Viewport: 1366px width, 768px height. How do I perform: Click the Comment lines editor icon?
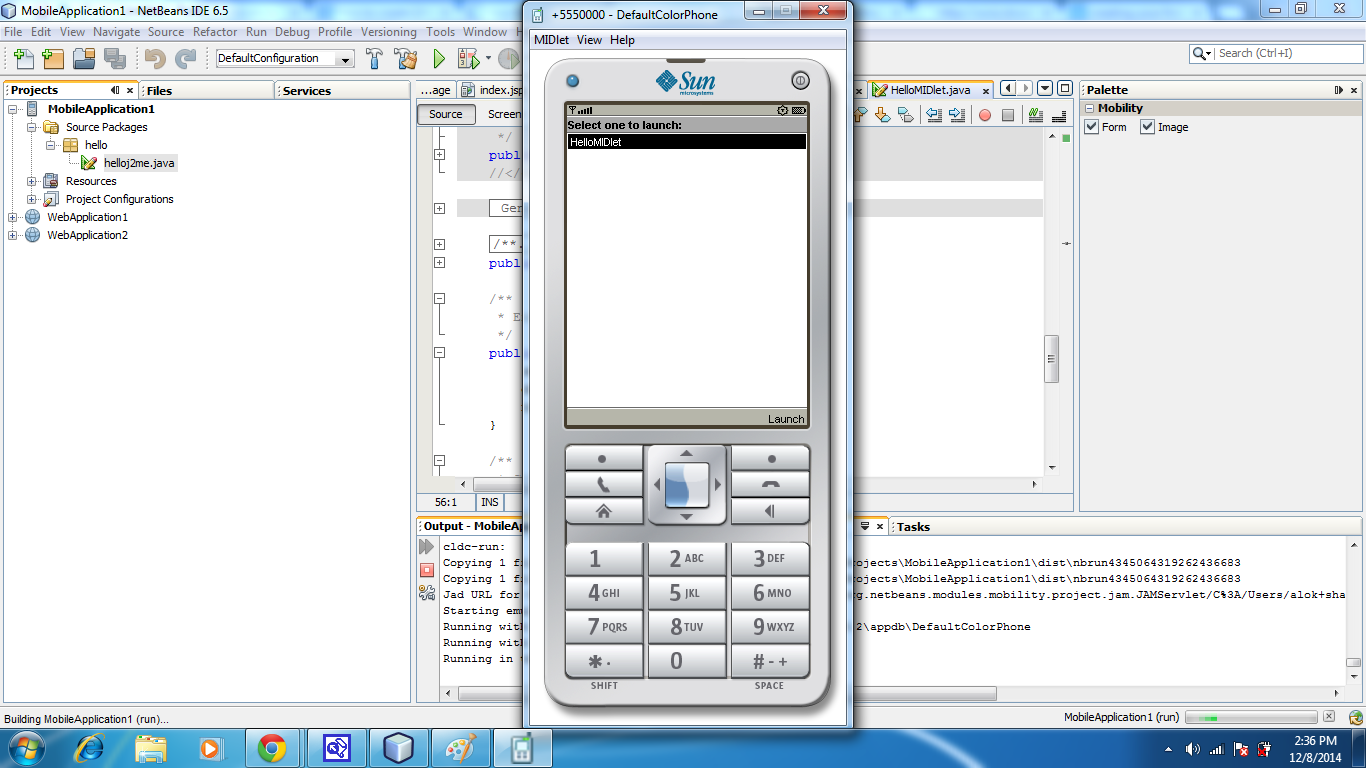[1035, 115]
